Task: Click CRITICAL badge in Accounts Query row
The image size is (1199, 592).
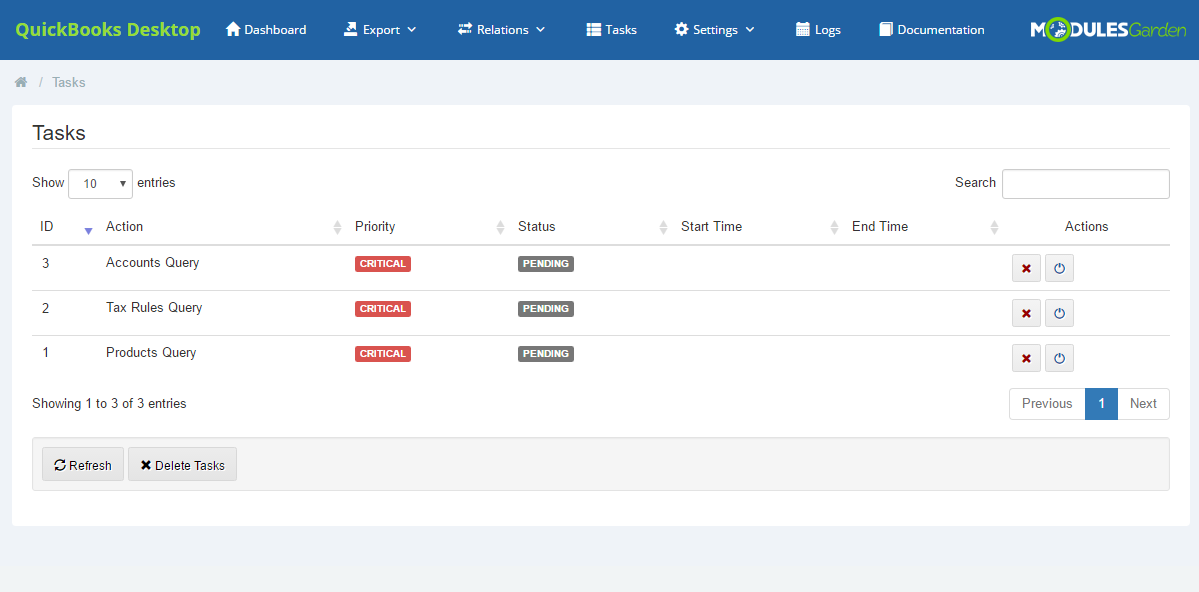Action: [x=383, y=264]
